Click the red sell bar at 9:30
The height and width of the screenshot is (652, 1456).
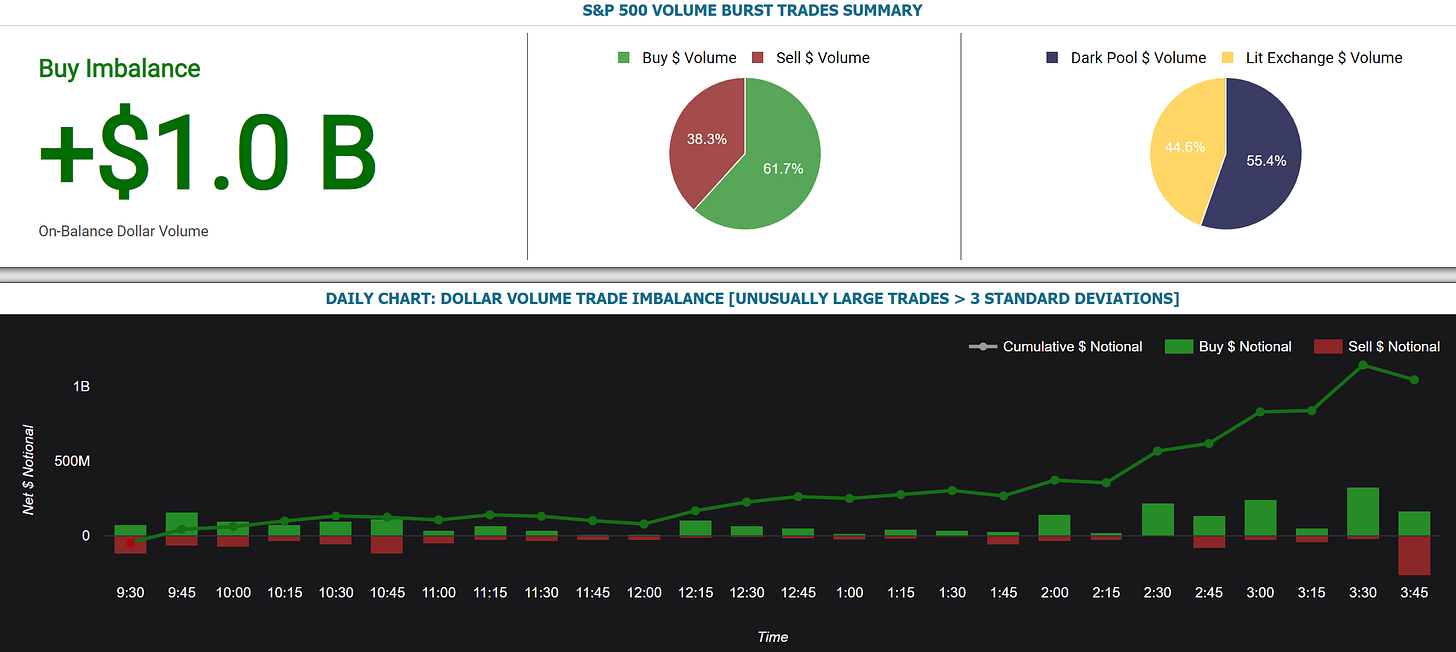tap(130, 545)
